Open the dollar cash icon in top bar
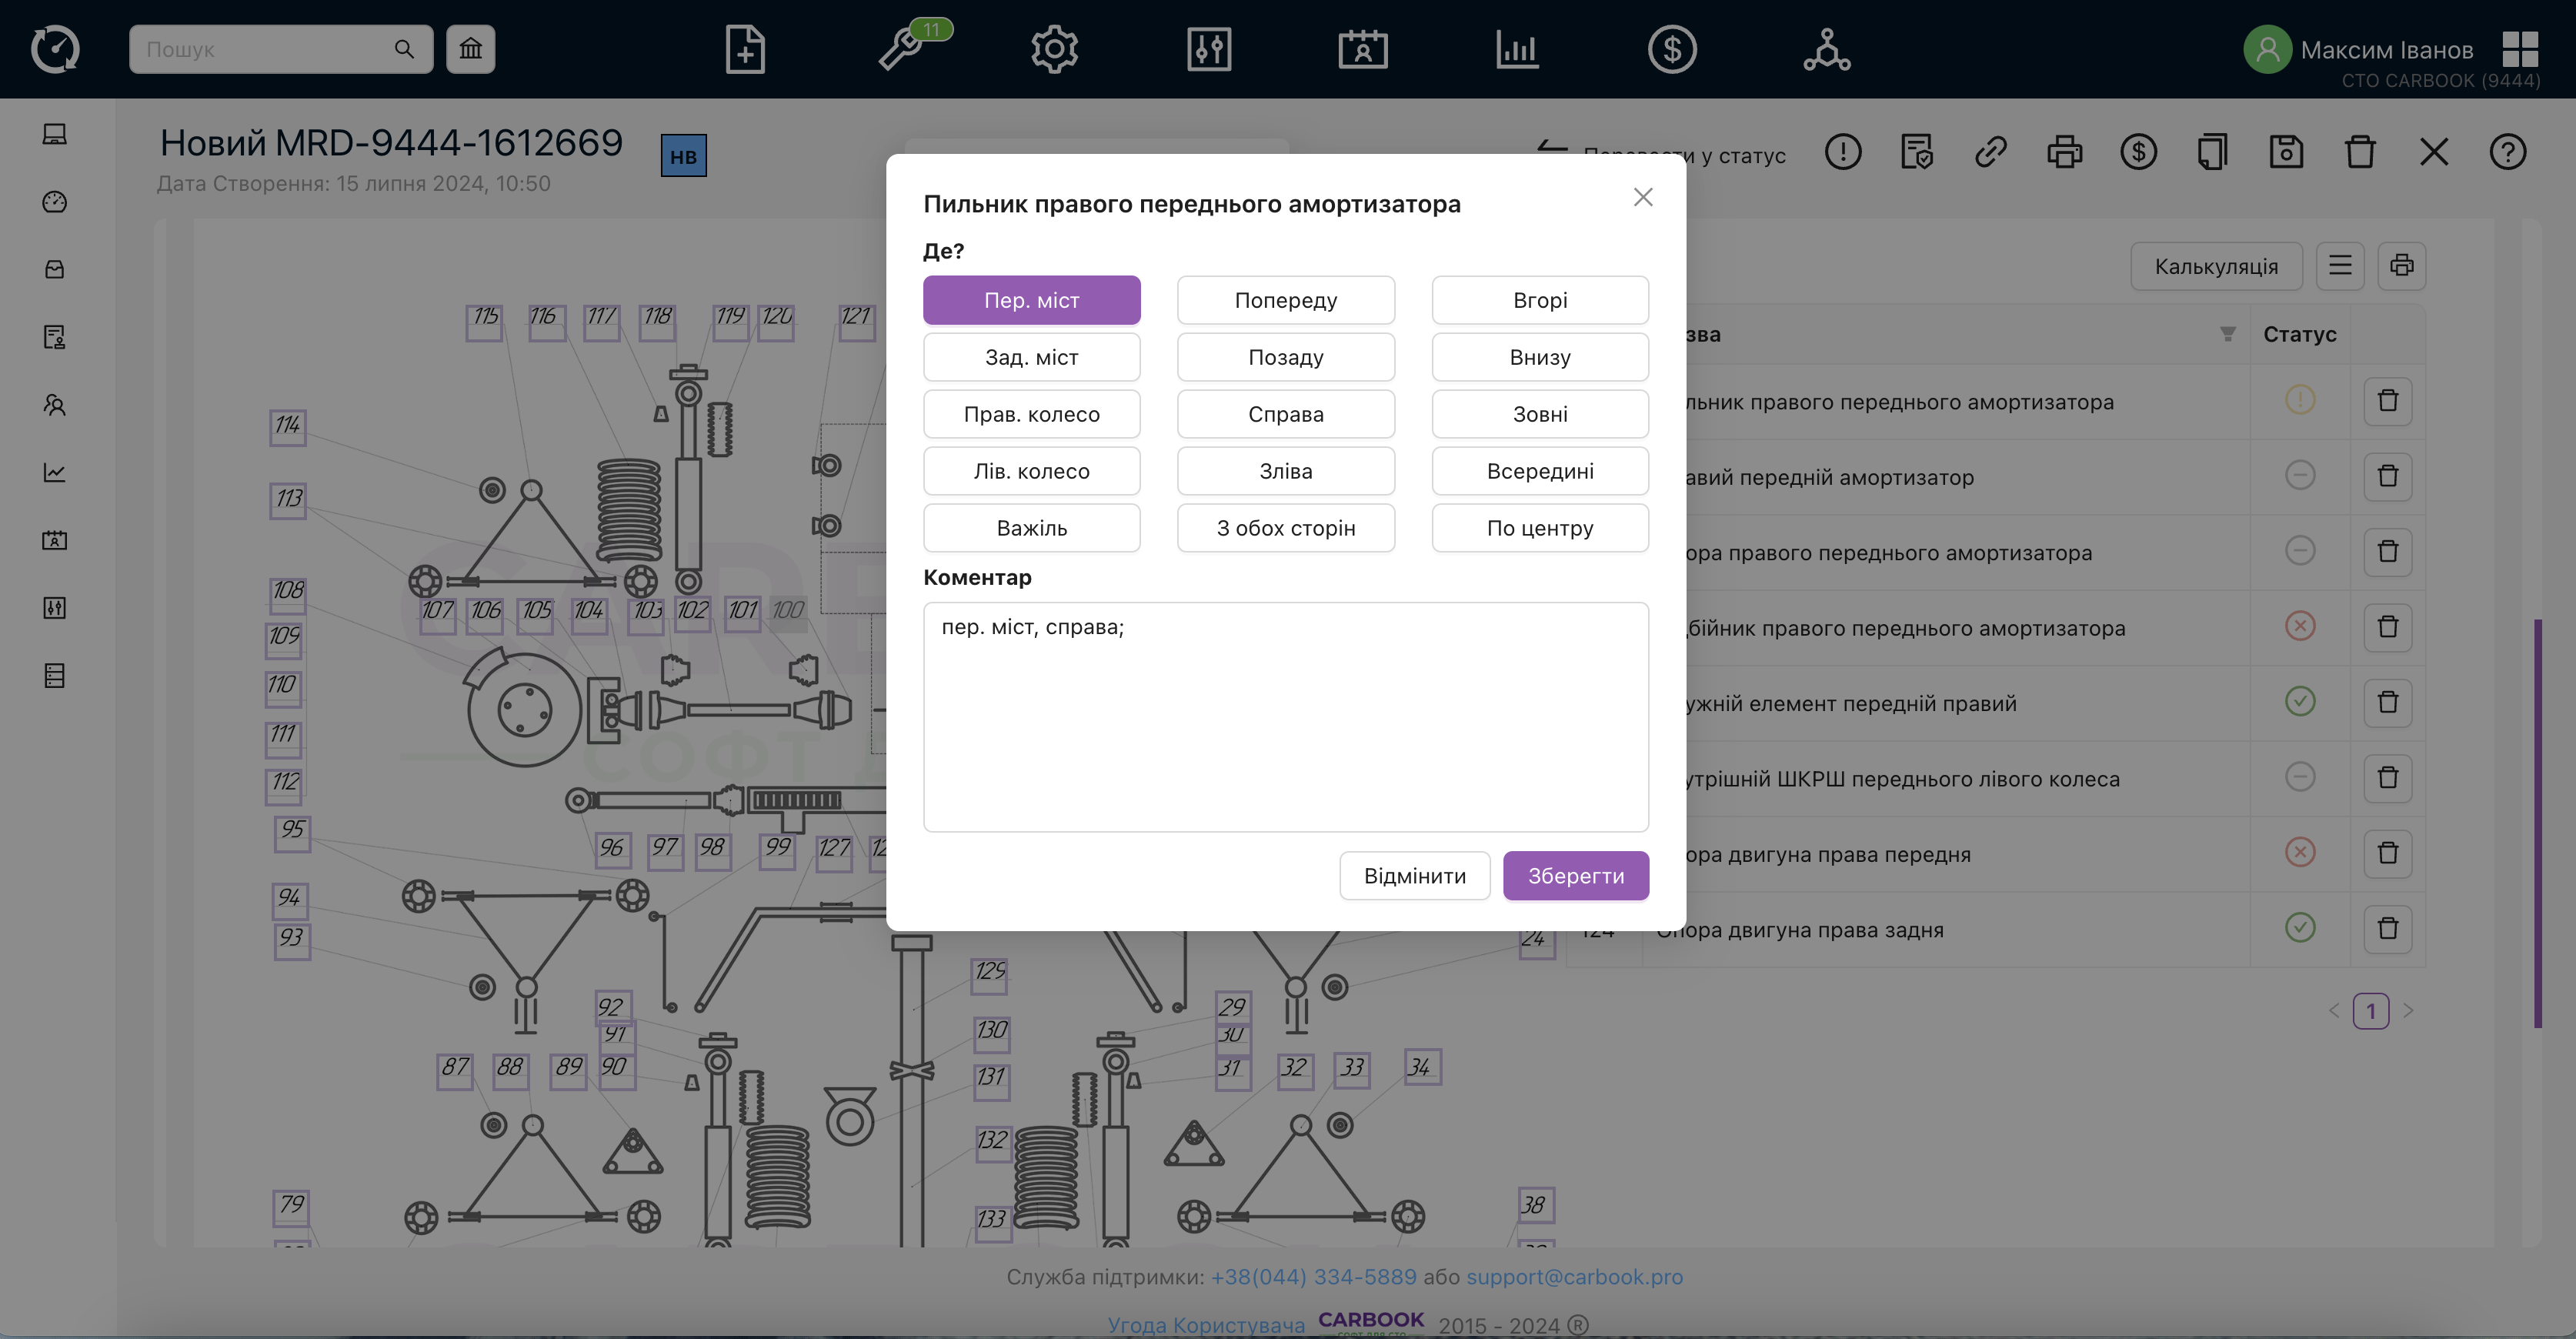This screenshot has width=2576, height=1339. coord(1672,48)
